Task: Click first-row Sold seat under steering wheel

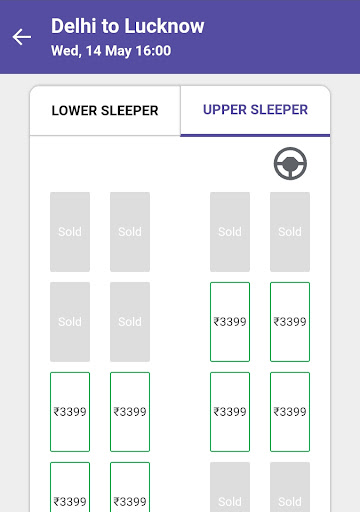Action: coord(290,232)
